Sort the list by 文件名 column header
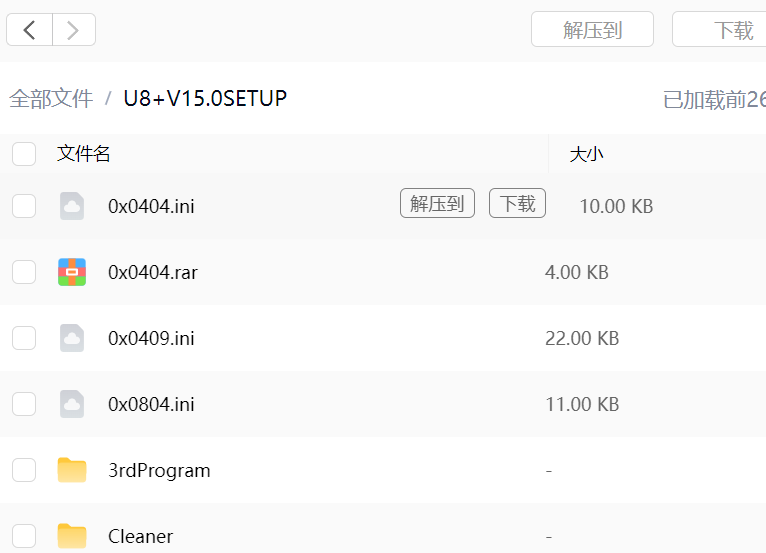766x553 pixels. (x=84, y=154)
